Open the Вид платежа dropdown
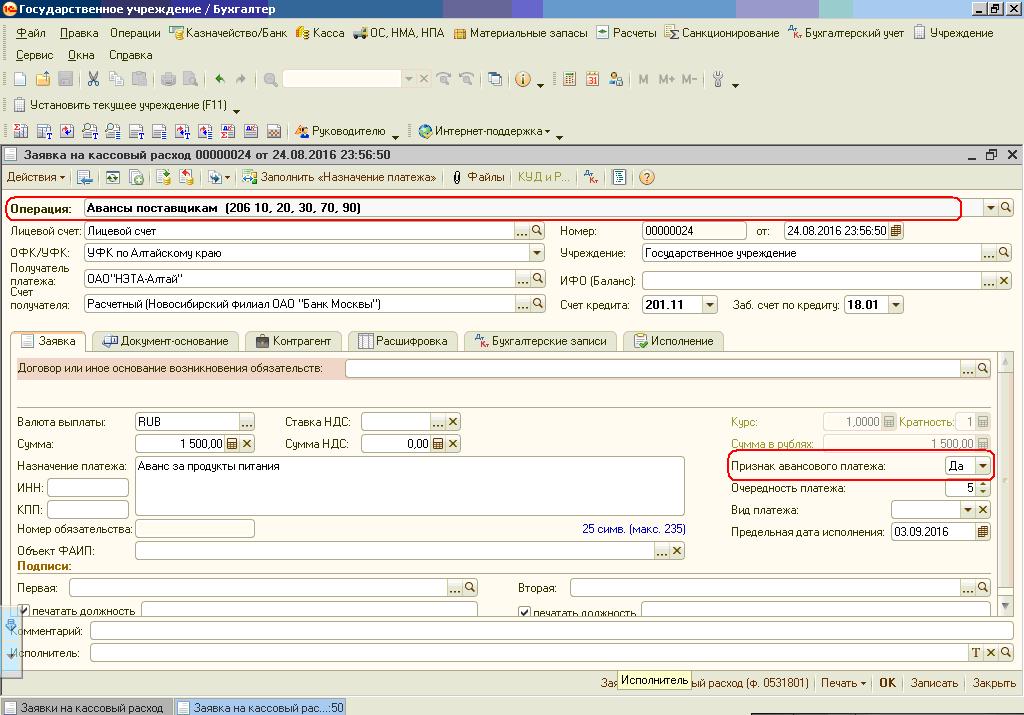This screenshot has height=715, width=1024. [x=967, y=510]
